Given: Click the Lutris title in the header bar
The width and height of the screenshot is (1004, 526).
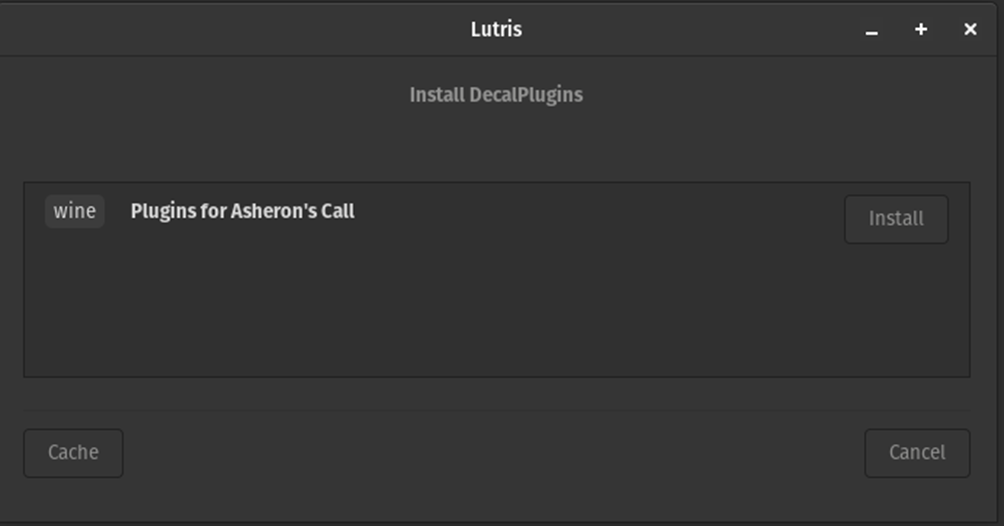Looking at the screenshot, I should (x=496, y=29).
